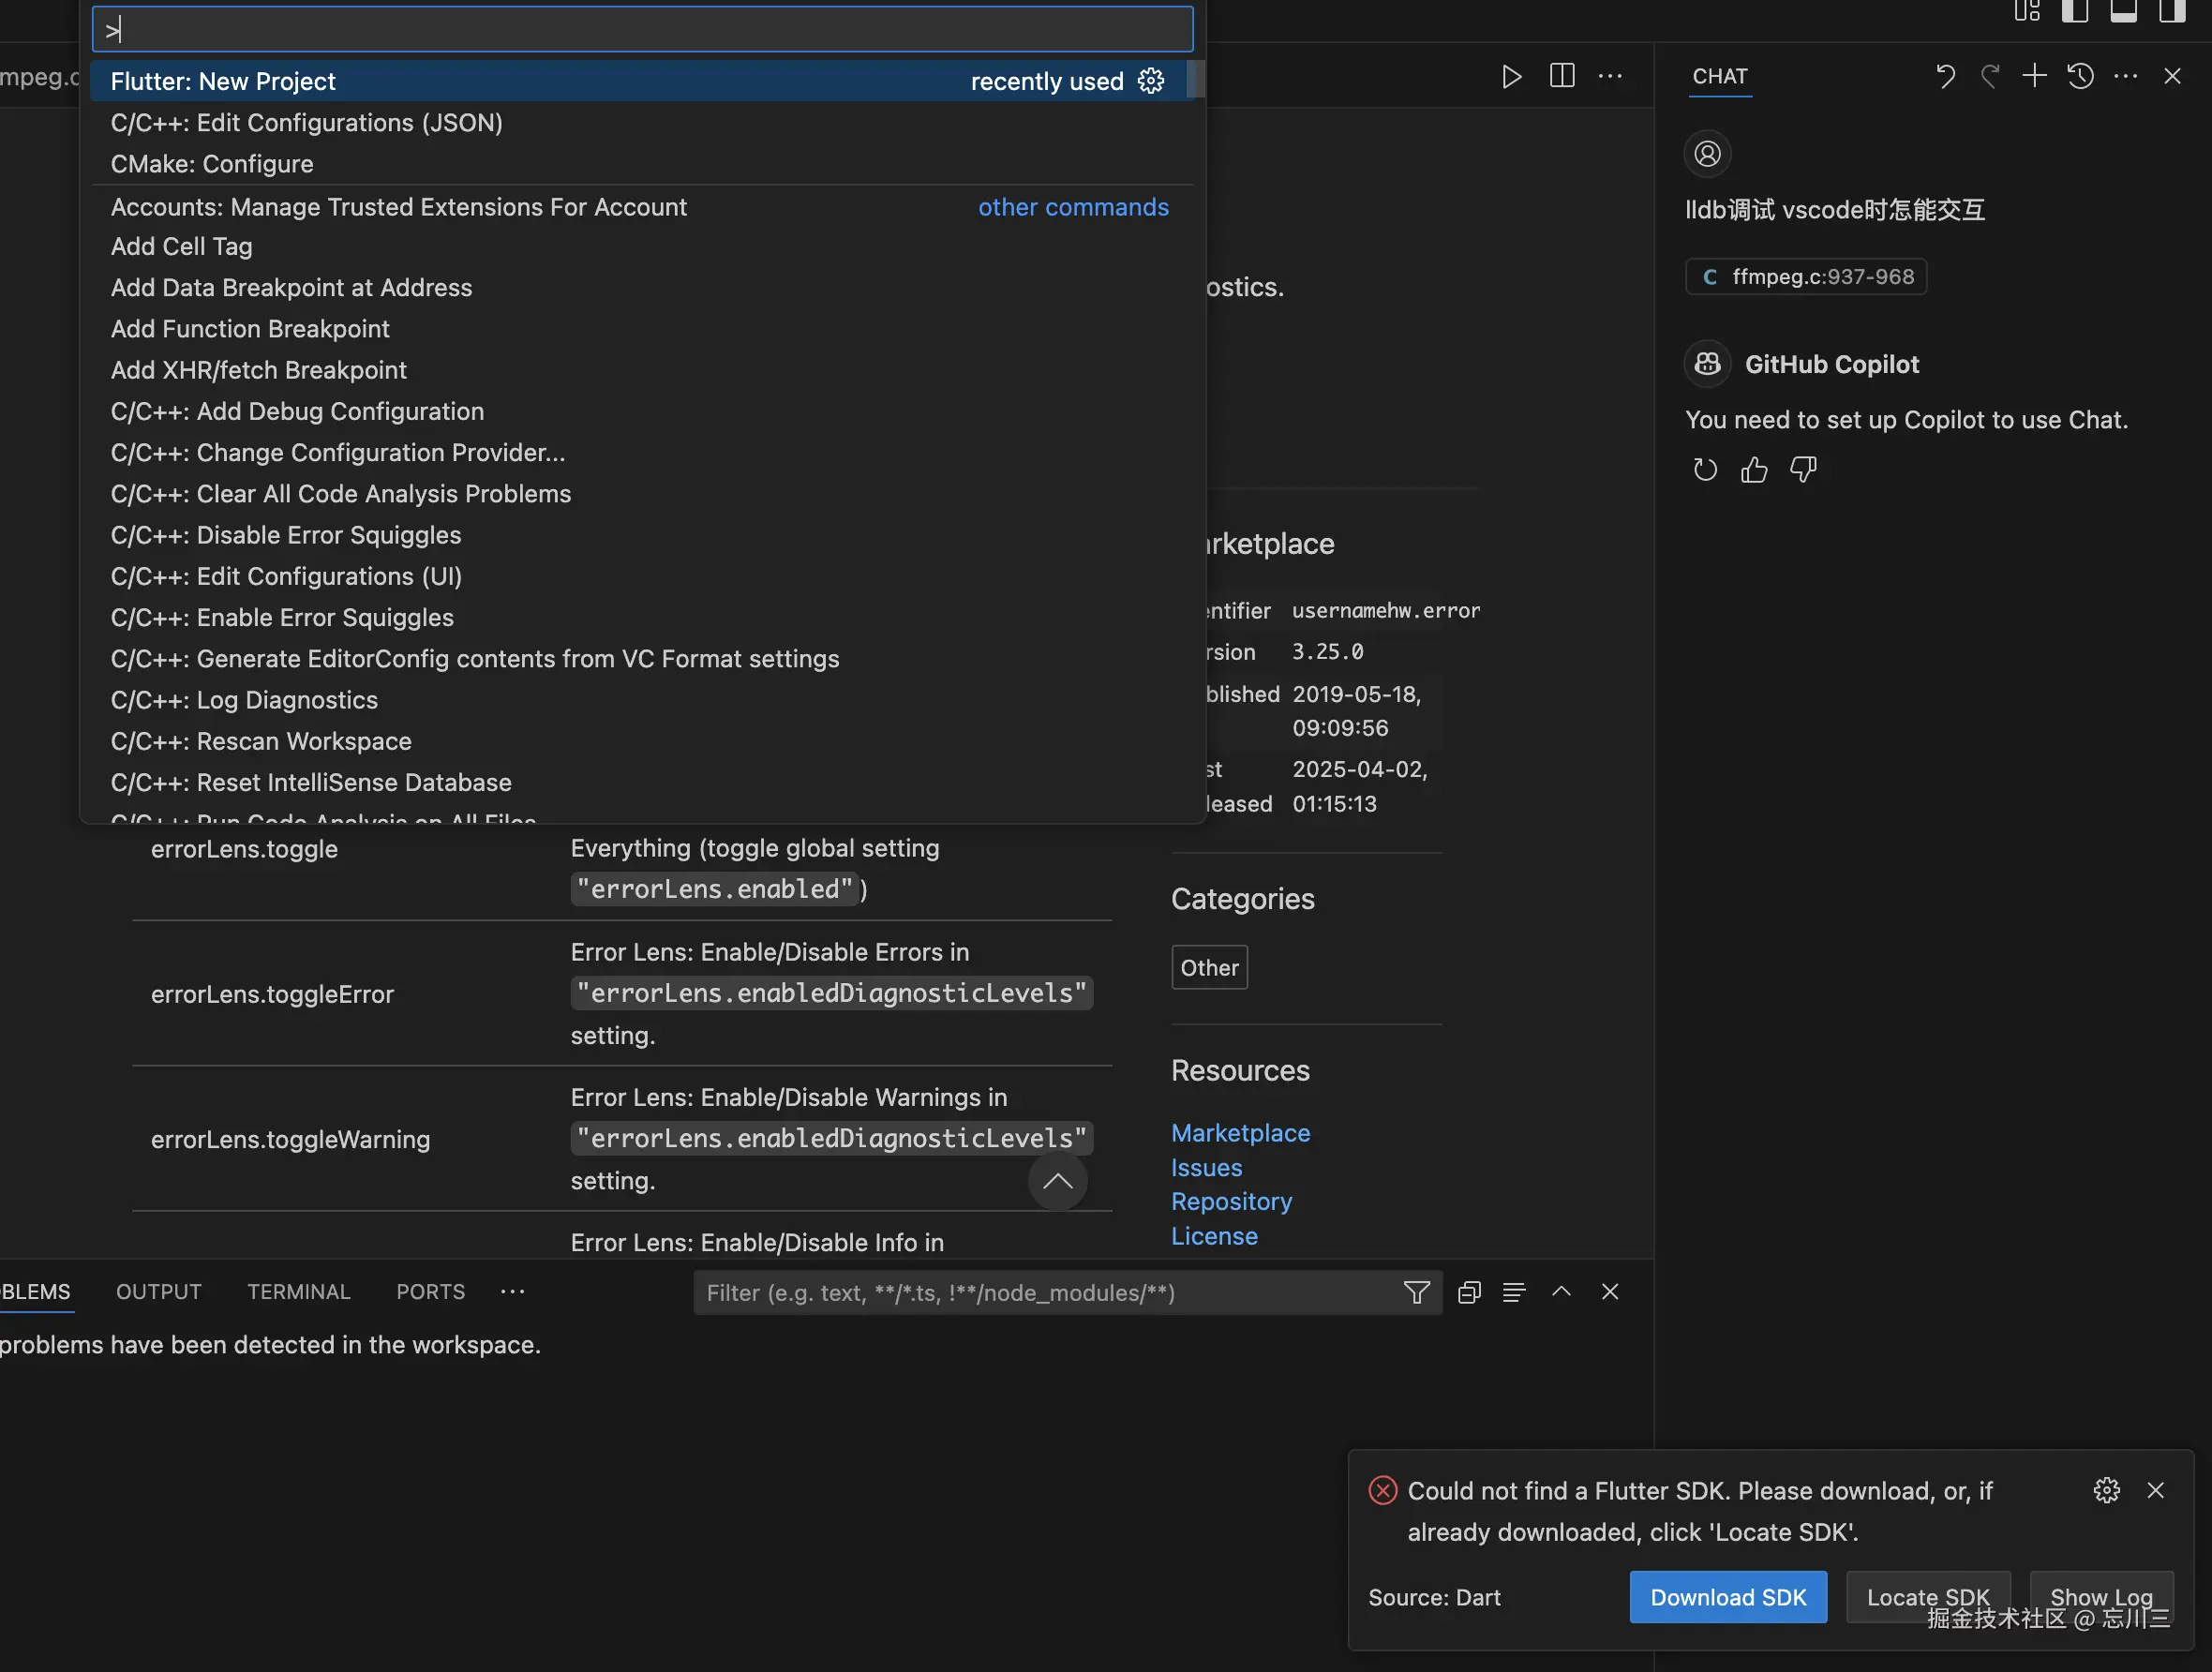Toggle the bottom panel layout icon
This screenshot has height=1672, width=2212.
point(2123,12)
